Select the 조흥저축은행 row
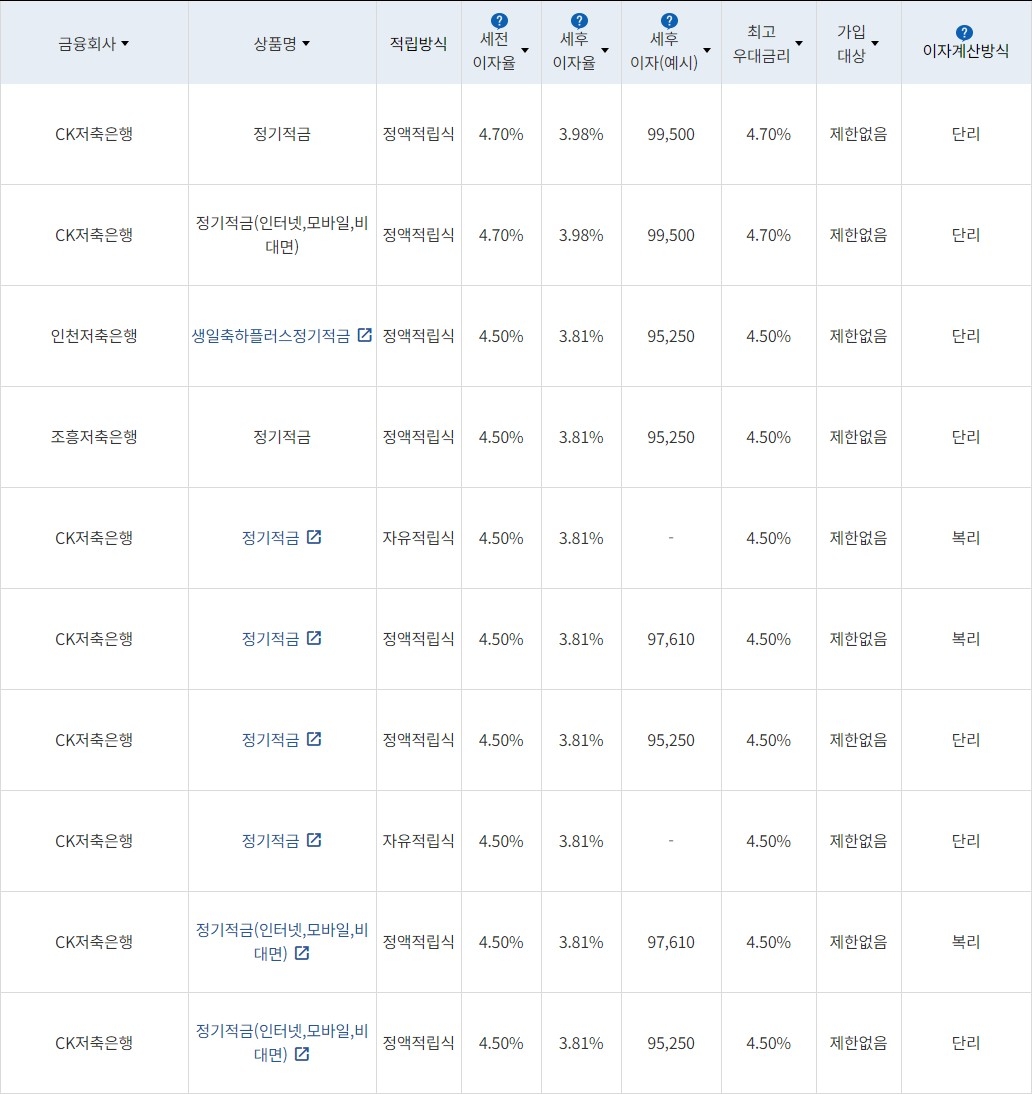The height and width of the screenshot is (1094, 1032). [x=95, y=437]
